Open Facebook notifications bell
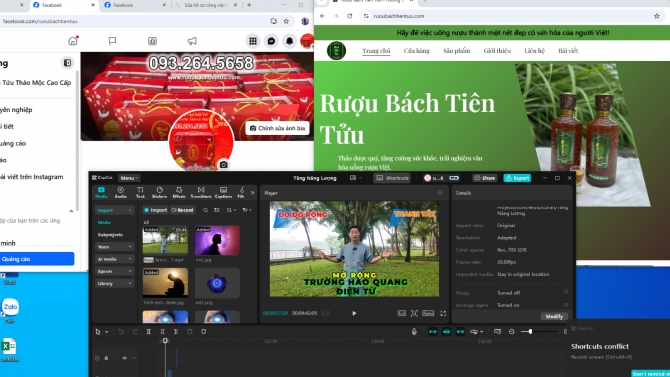670x377 pixels. (290, 41)
